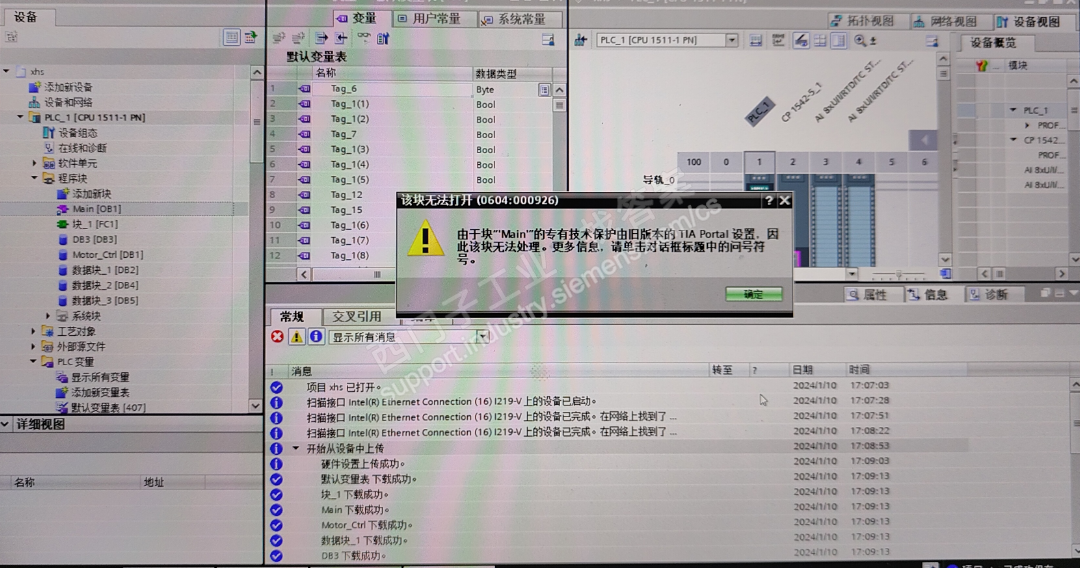Collapse the PLC_1 [CPU 1511-1 PN] node

click(20, 117)
